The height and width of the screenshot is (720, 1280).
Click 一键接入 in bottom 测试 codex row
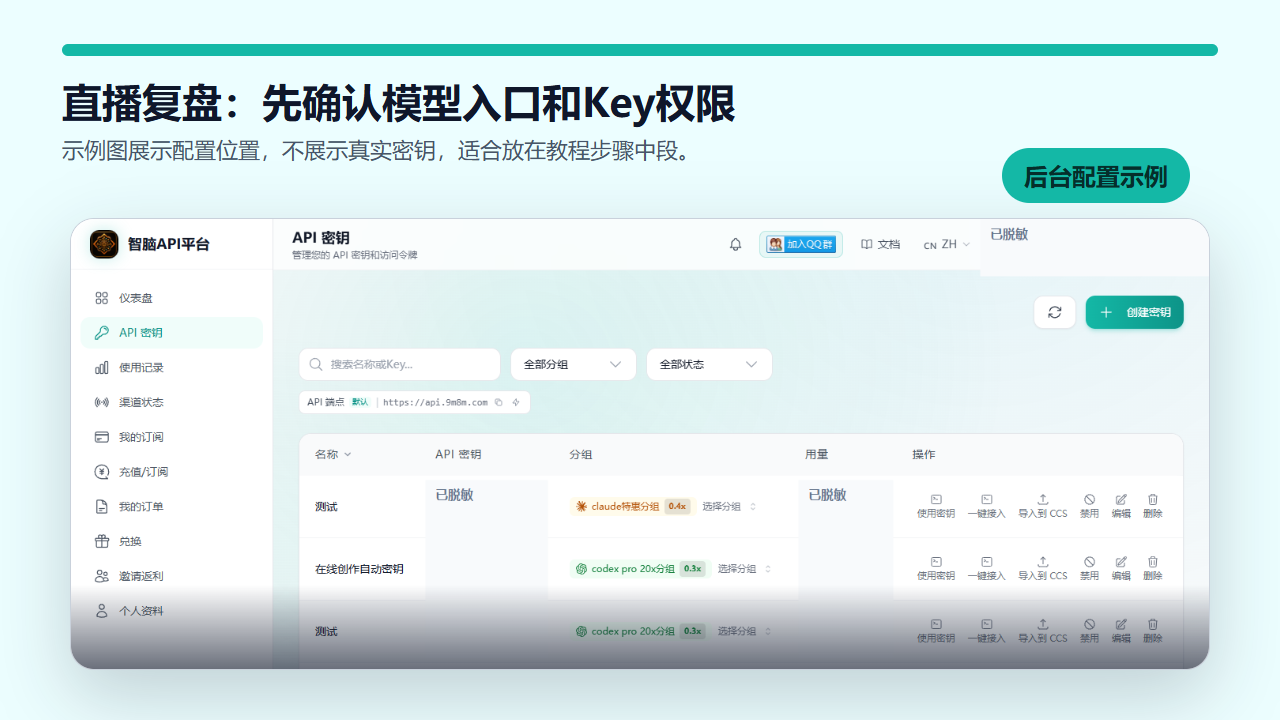pyautogui.click(x=987, y=630)
